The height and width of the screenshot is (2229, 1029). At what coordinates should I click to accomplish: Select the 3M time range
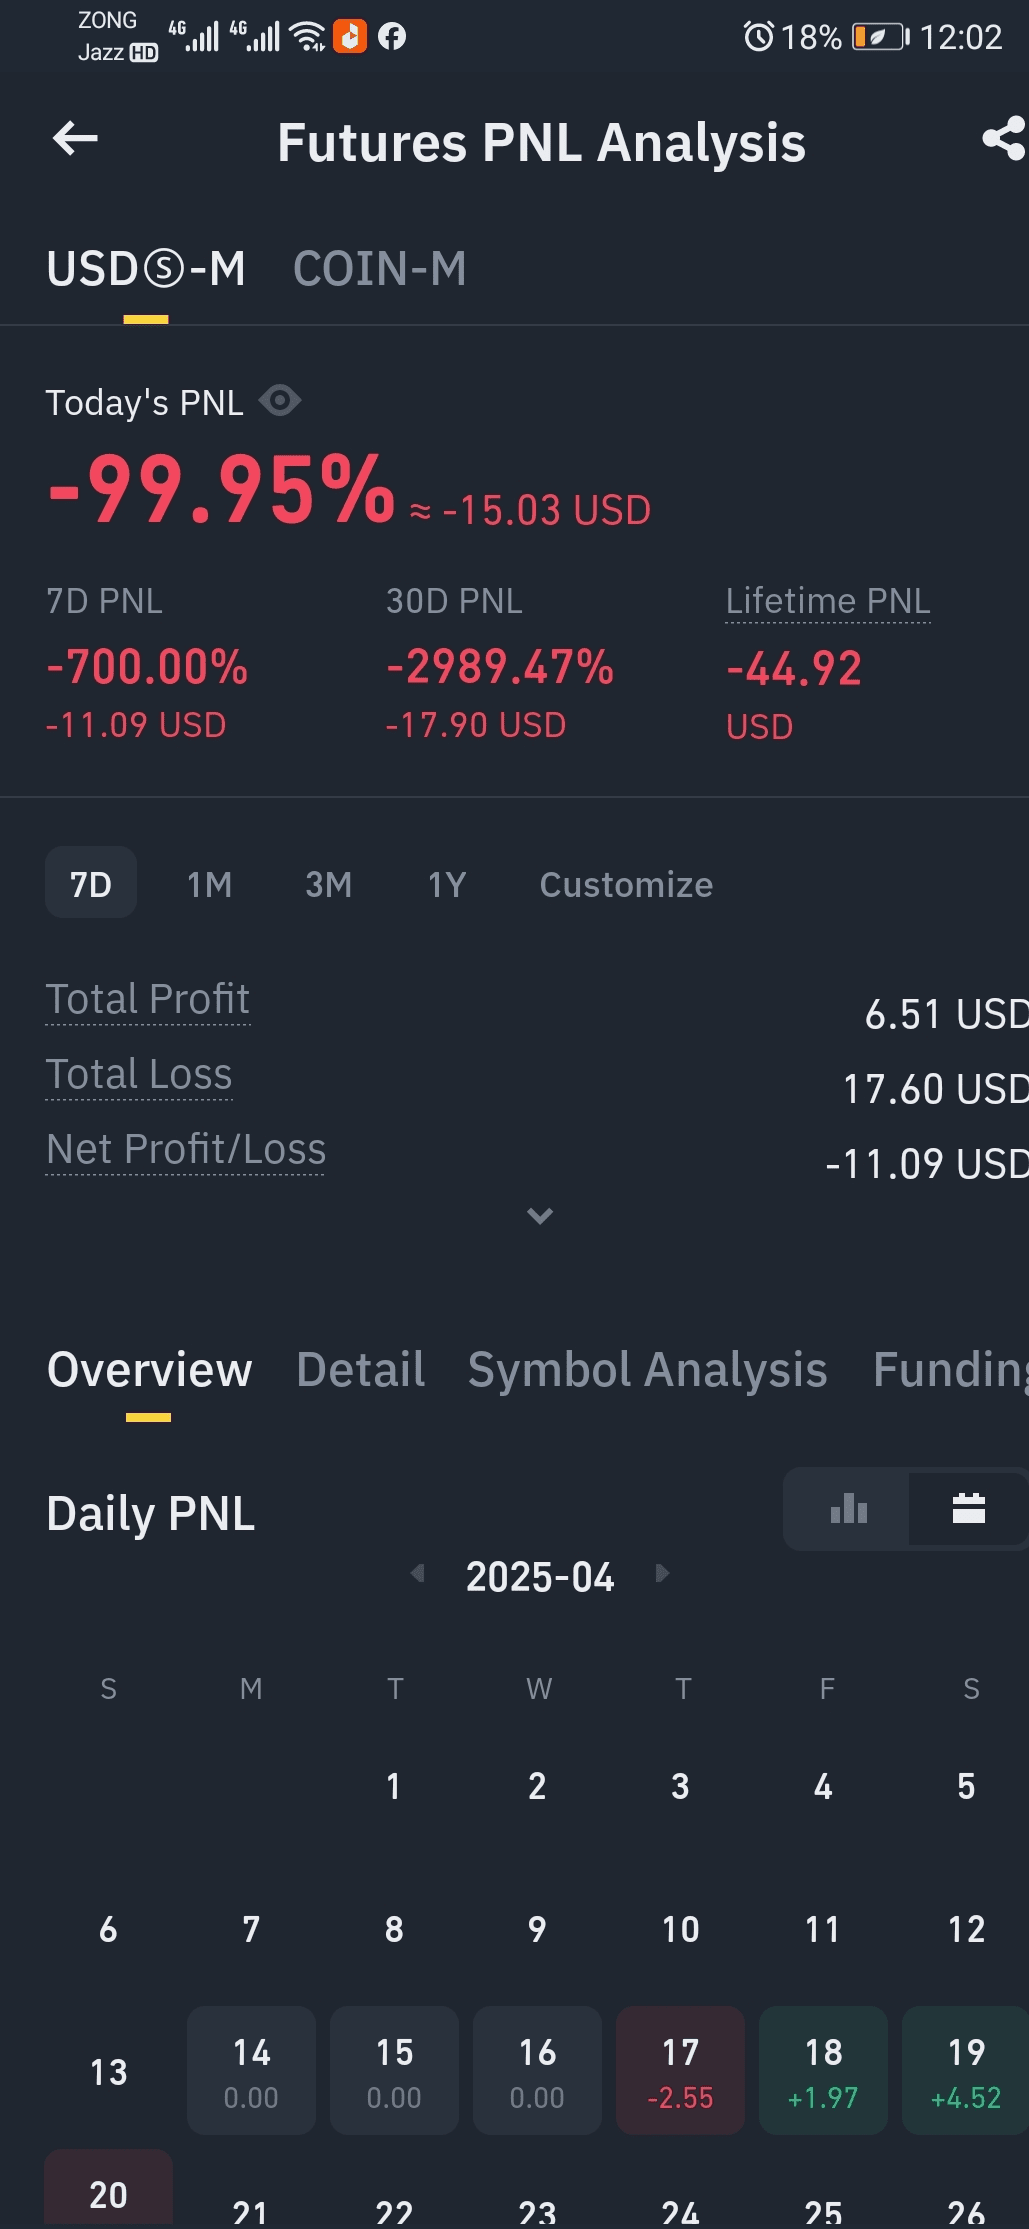328,884
